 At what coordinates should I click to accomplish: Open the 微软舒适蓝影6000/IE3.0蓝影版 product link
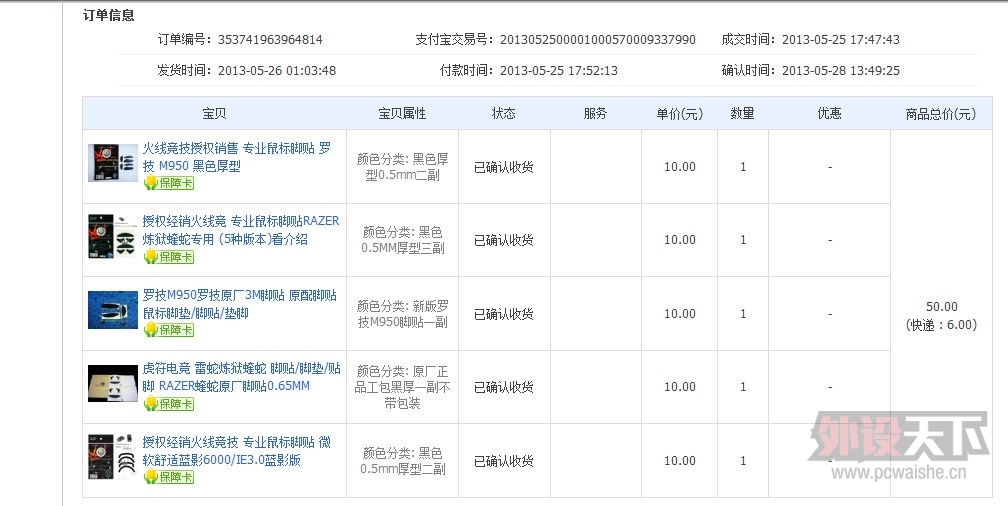(237, 451)
